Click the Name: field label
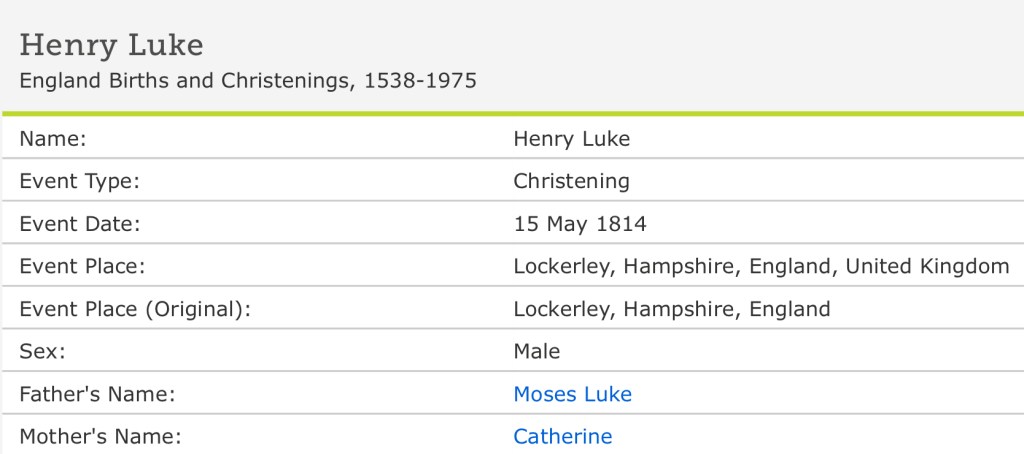 [53, 139]
